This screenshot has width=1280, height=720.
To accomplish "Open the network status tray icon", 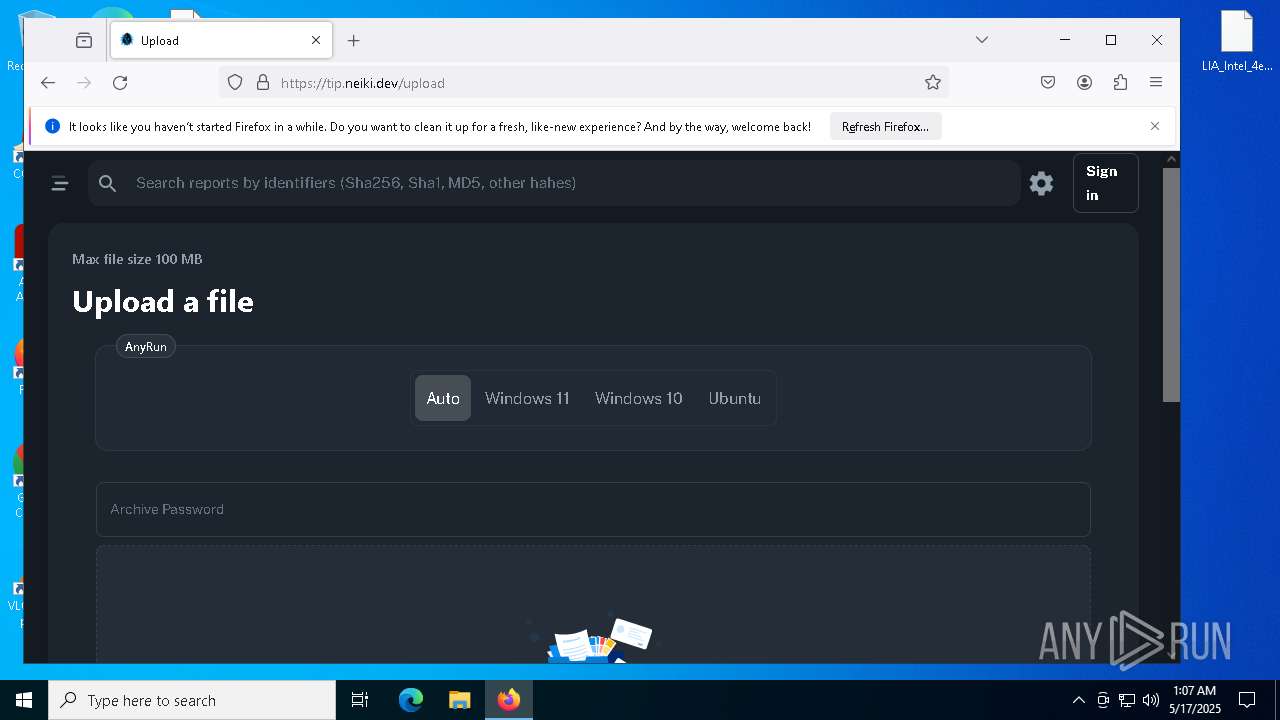I will [x=1127, y=700].
